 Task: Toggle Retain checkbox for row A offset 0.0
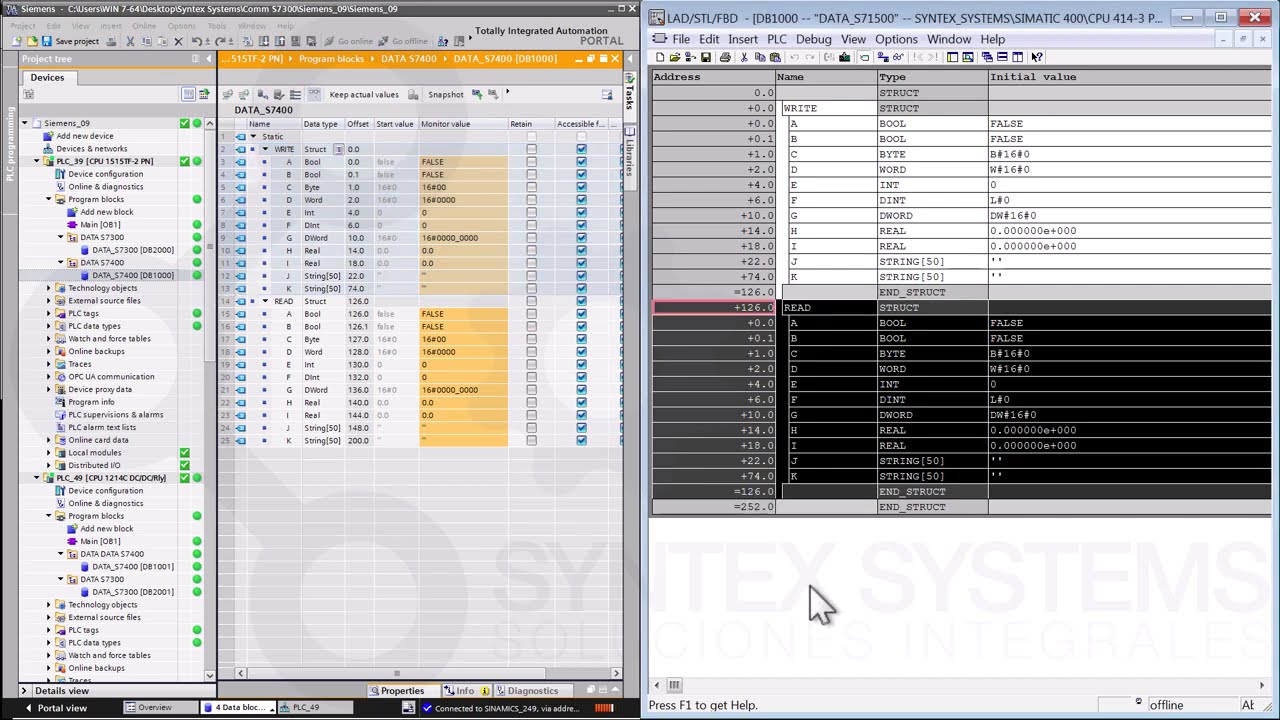531,162
